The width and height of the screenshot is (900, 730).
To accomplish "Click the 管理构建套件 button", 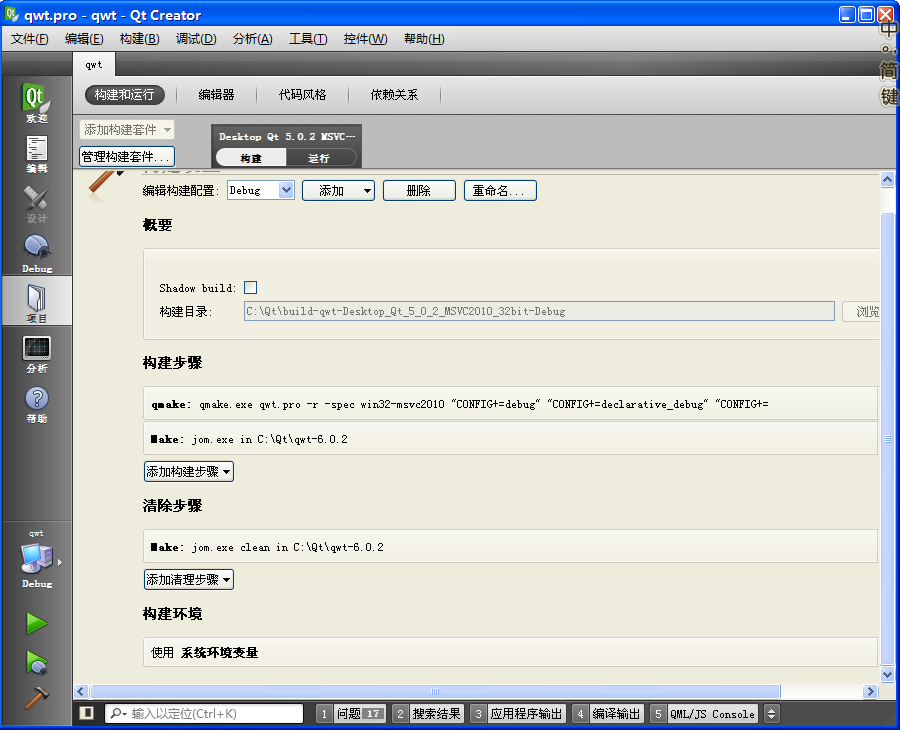I will pyautogui.click(x=127, y=157).
